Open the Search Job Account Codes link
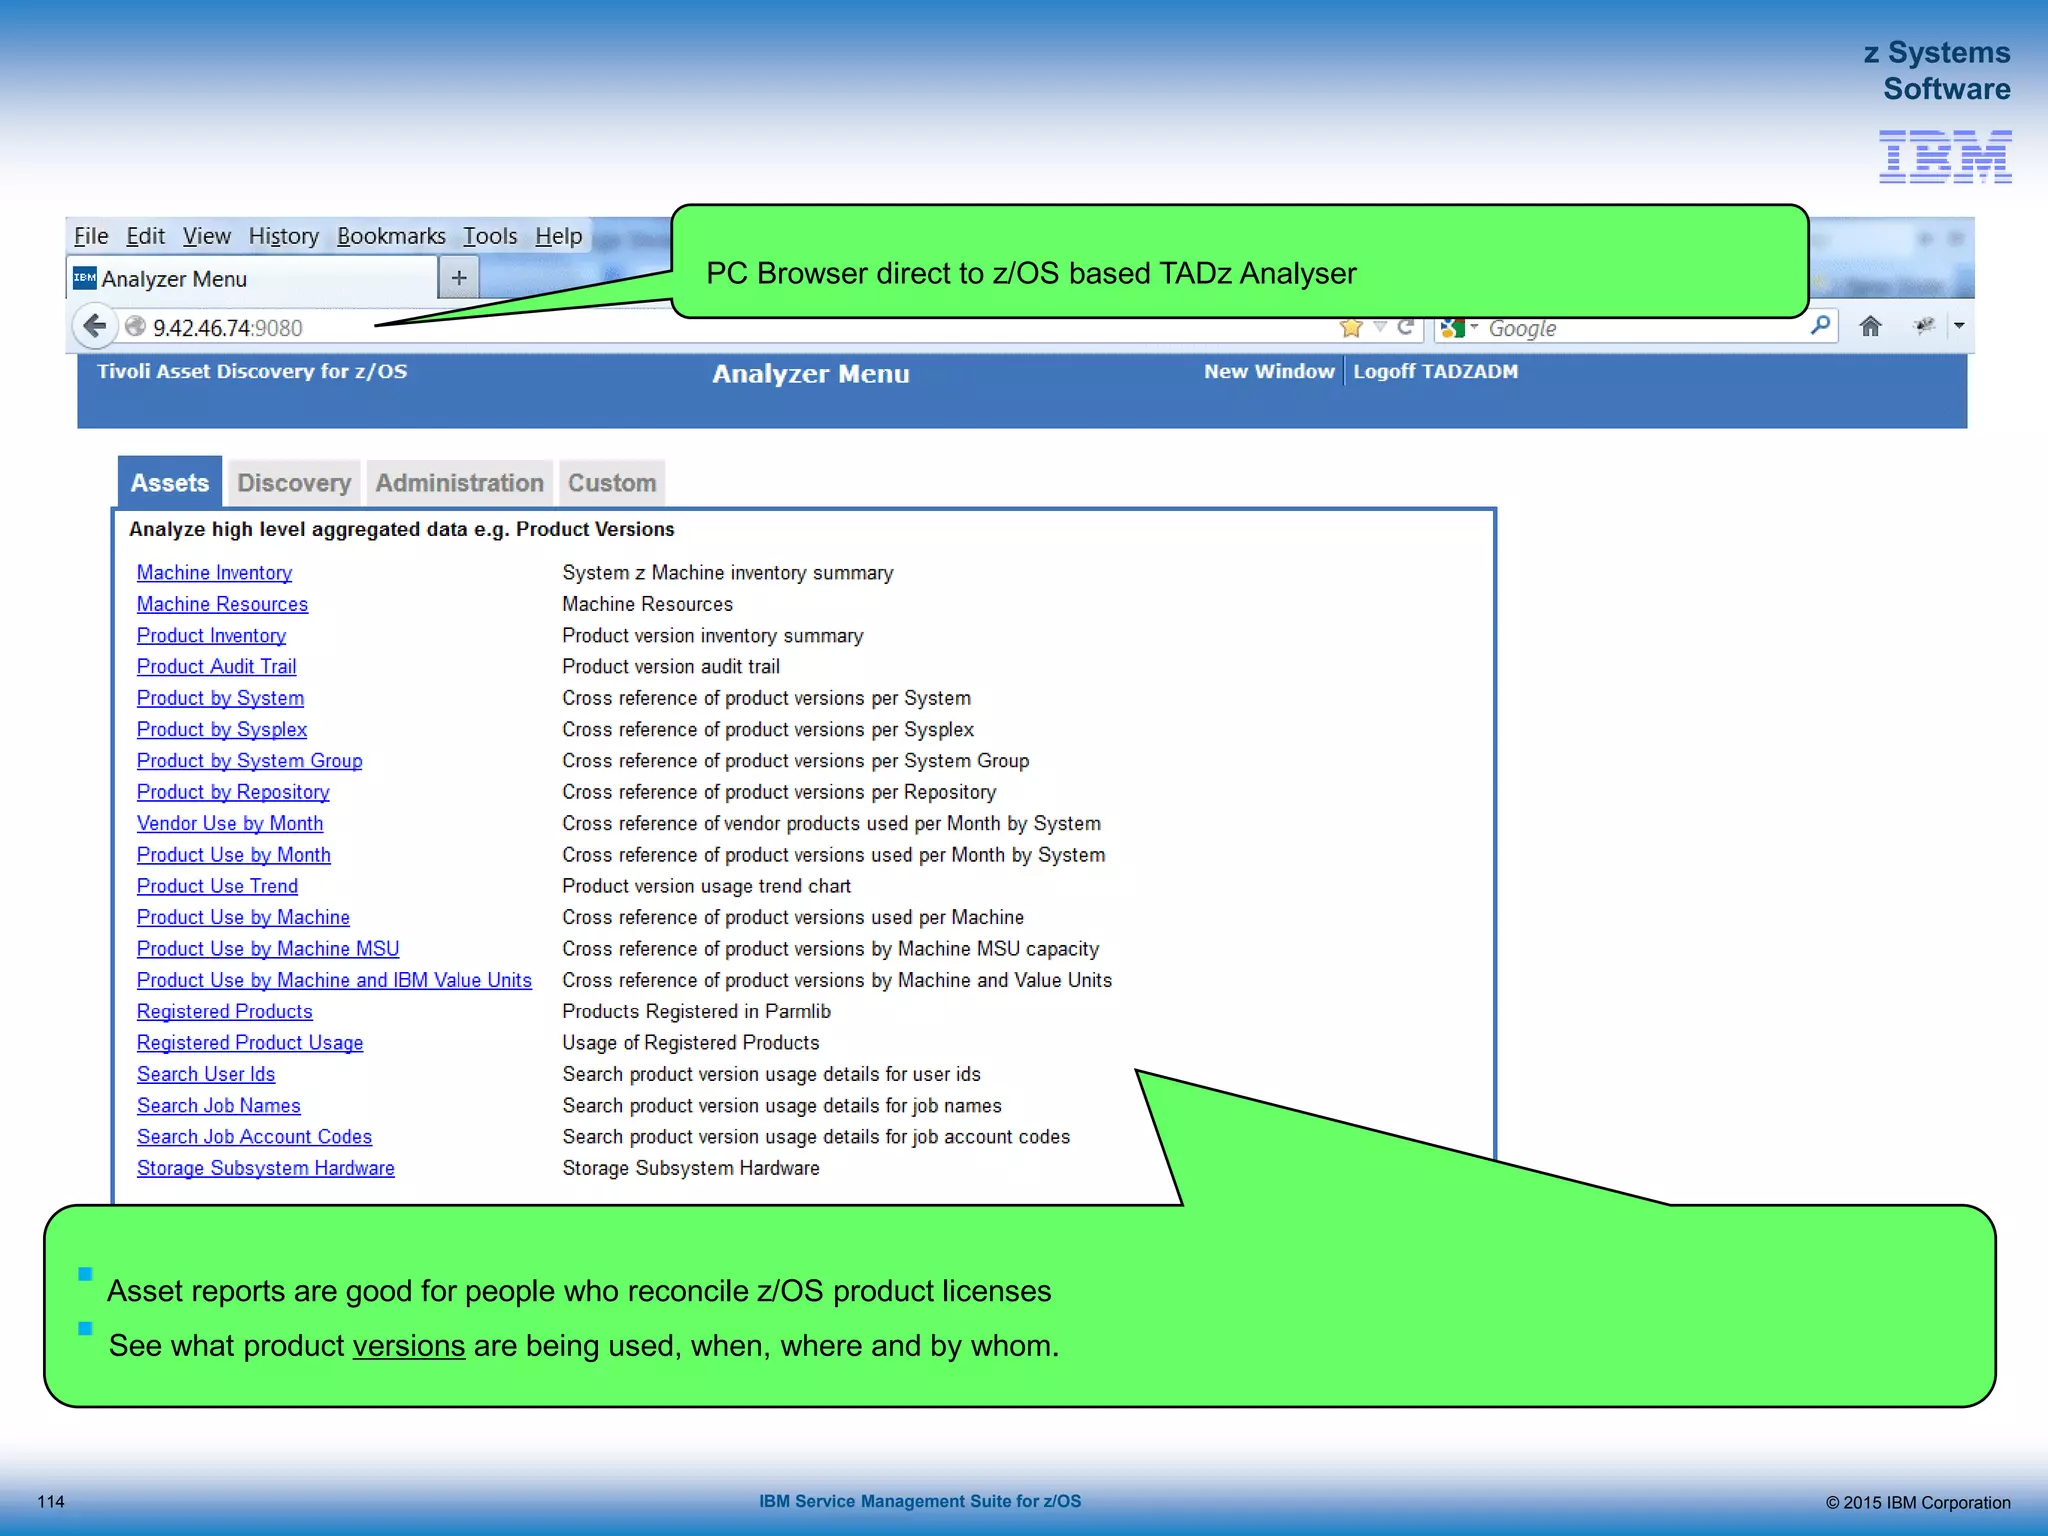The height and width of the screenshot is (1536, 2048). [x=254, y=1136]
